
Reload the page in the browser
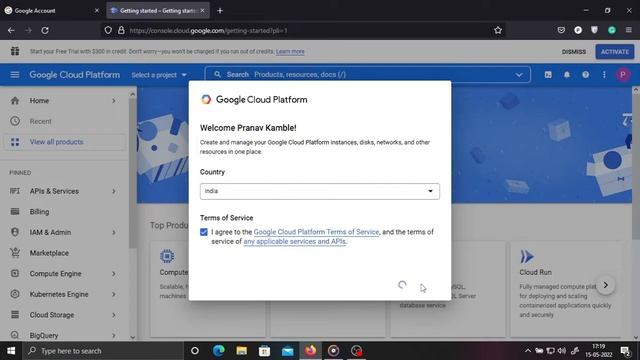[45, 30]
